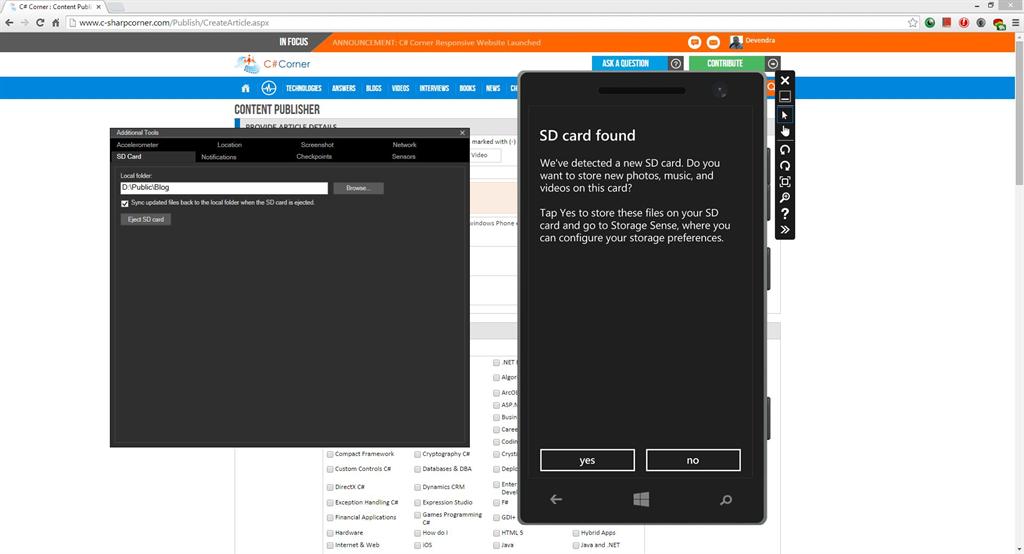The image size is (1024, 554).
Task: Click browser home icon
Action: 56,22
